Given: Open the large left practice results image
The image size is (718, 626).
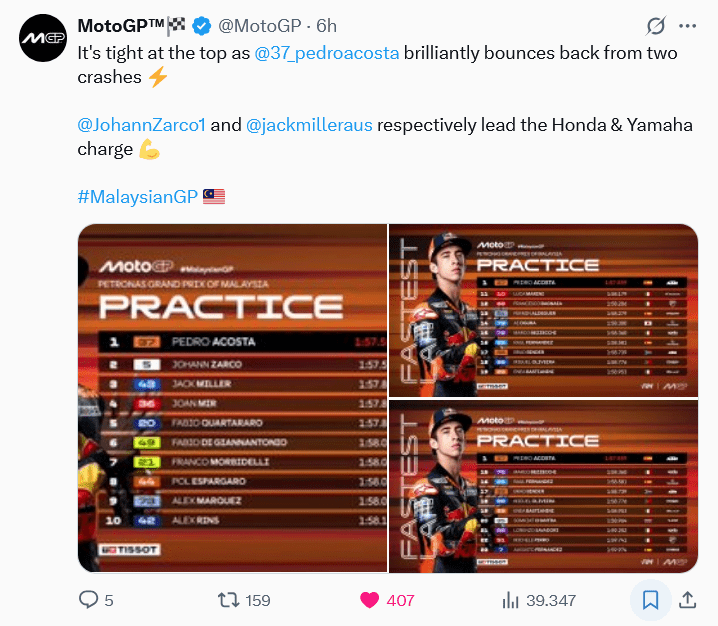Looking at the screenshot, I should (x=232, y=398).
